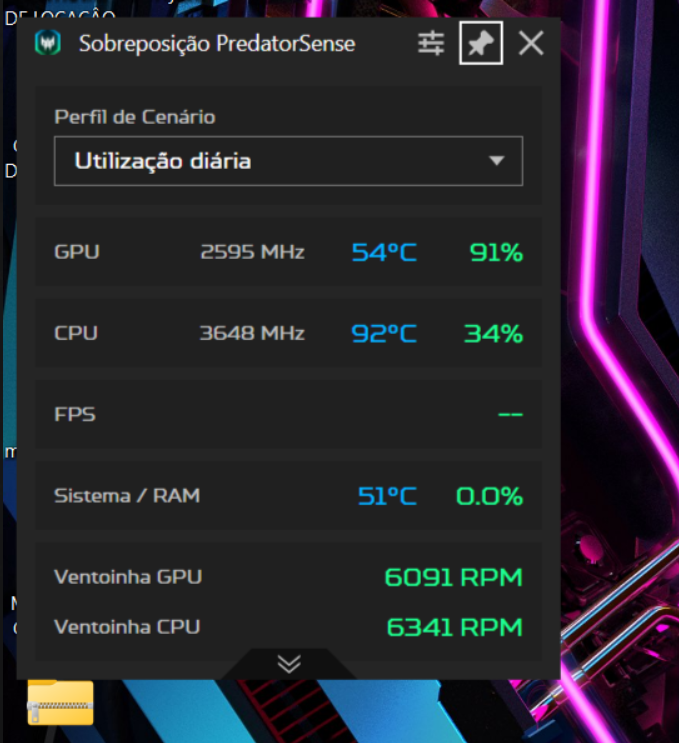Close the PredatorSense overlay window

[x=531, y=44]
